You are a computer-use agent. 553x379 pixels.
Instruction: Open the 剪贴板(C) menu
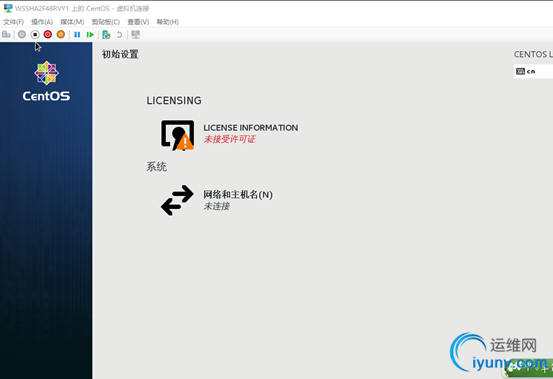pos(106,22)
